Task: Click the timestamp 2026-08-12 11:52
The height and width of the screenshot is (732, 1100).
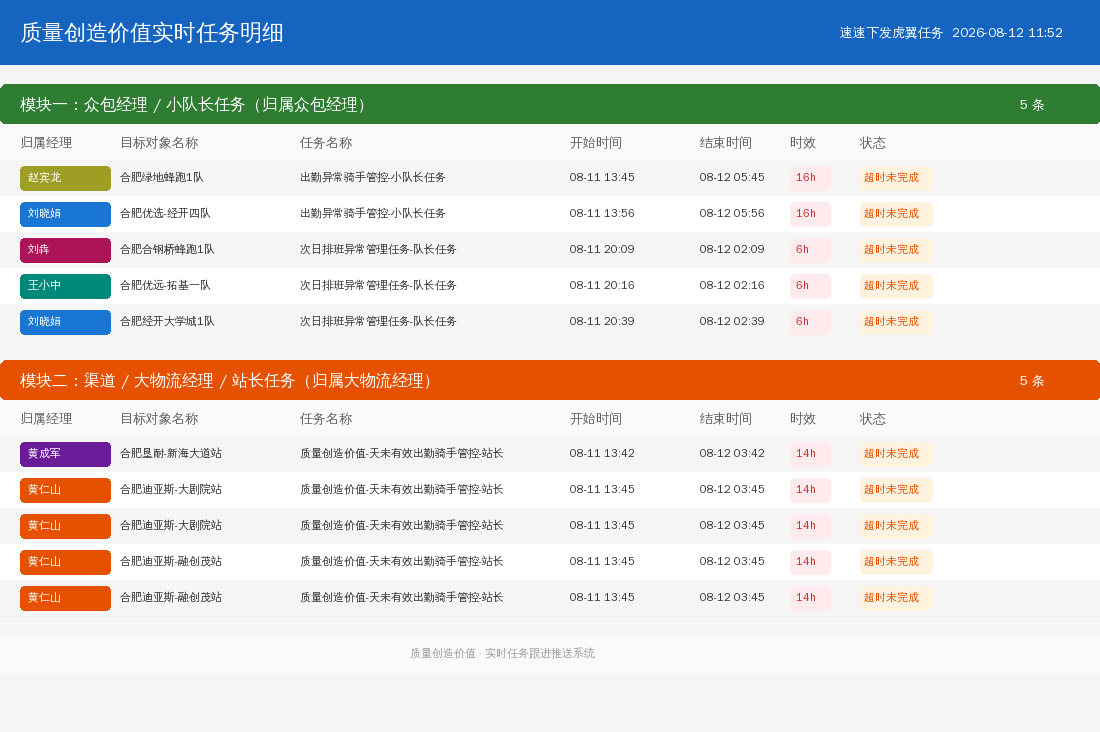Action: coord(1007,32)
